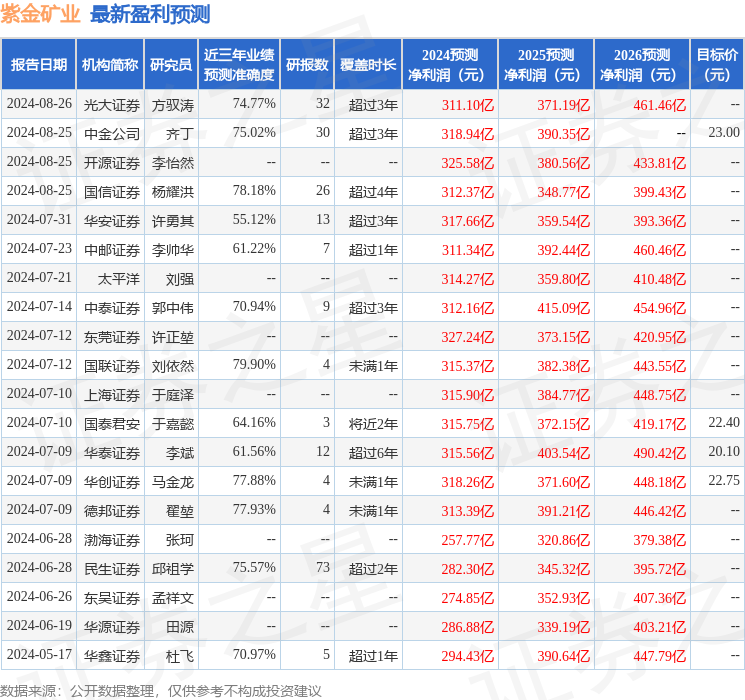The image size is (745, 700).
Task: Select the 德邦证券 institution cell
Action: pos(112,510)
